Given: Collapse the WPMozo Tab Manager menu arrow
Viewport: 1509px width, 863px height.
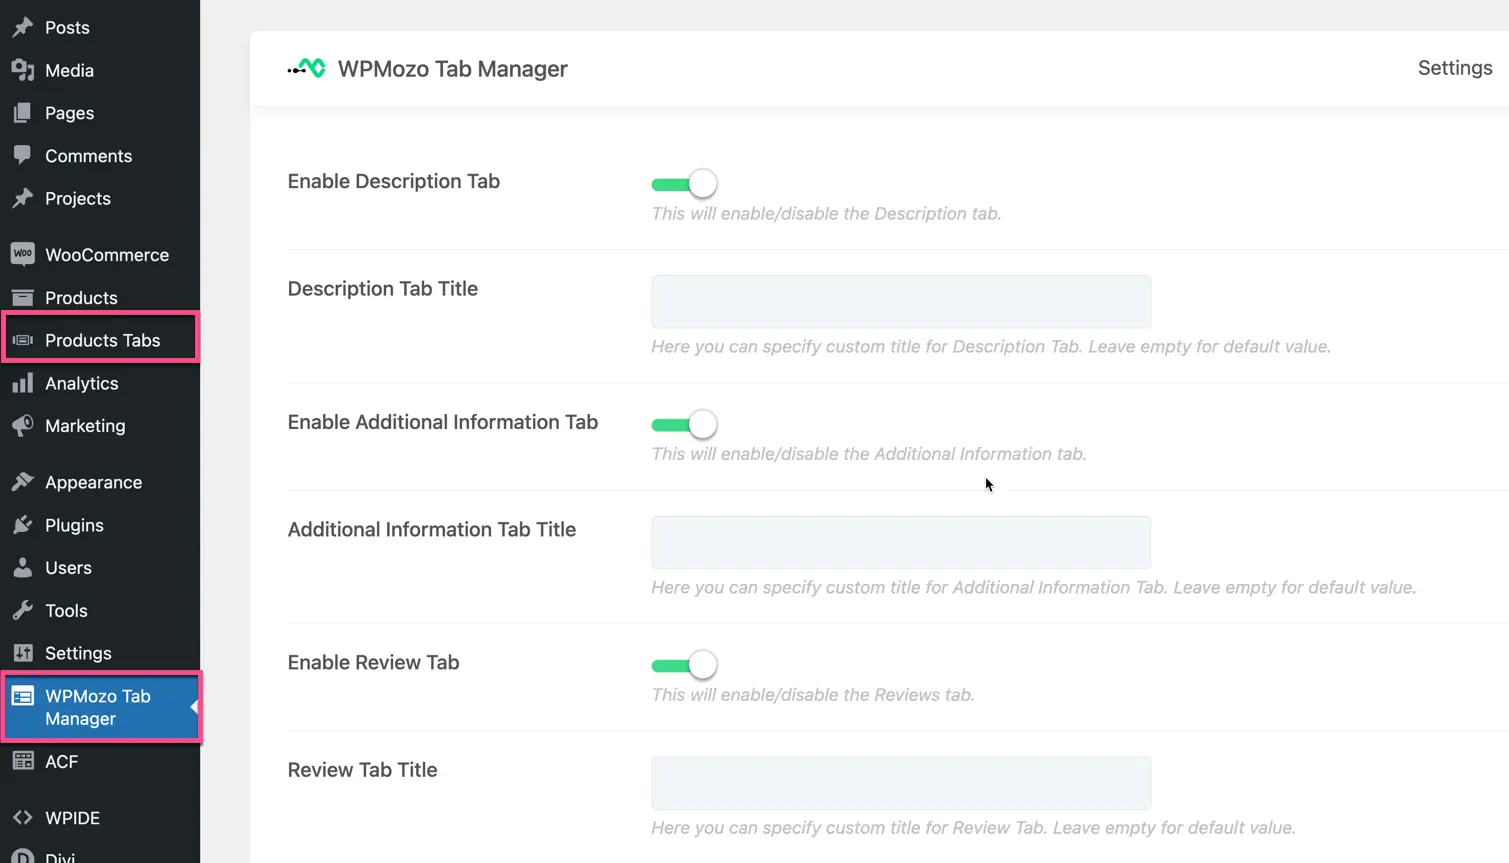Looking at the screenshot, I should 194,707.
